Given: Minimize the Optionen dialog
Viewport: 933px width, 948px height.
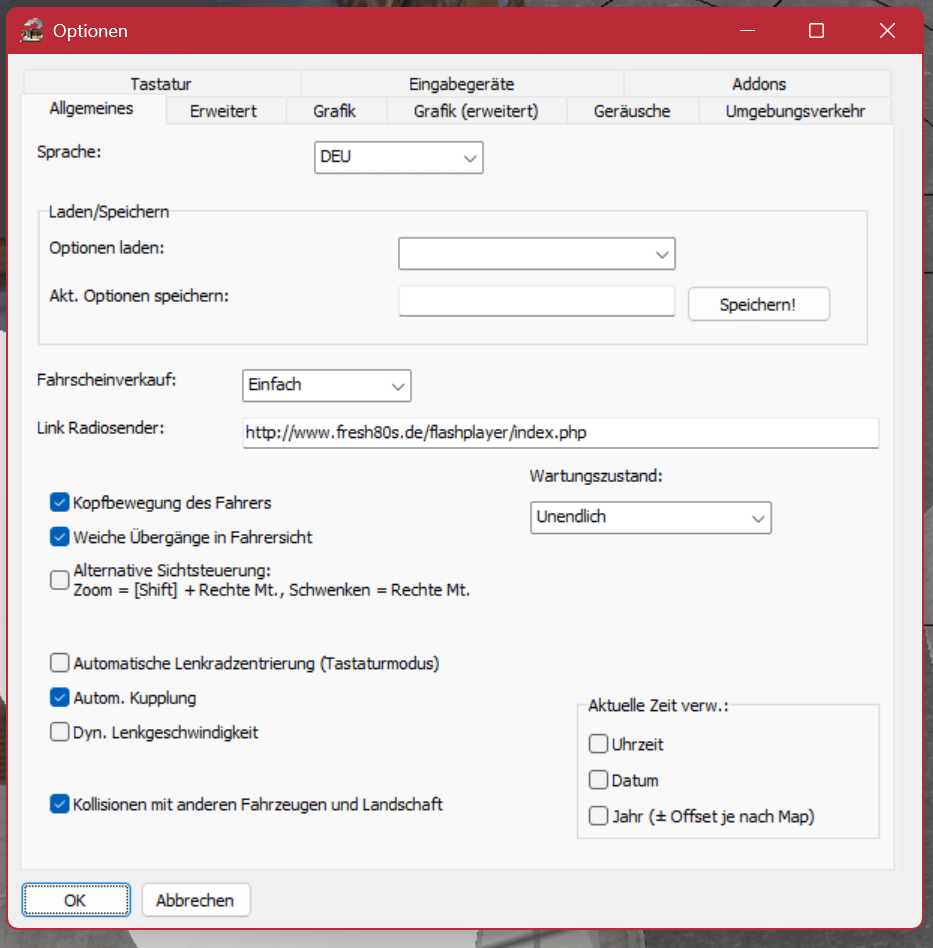Looking at the screenshot, I should pos(745,31).
